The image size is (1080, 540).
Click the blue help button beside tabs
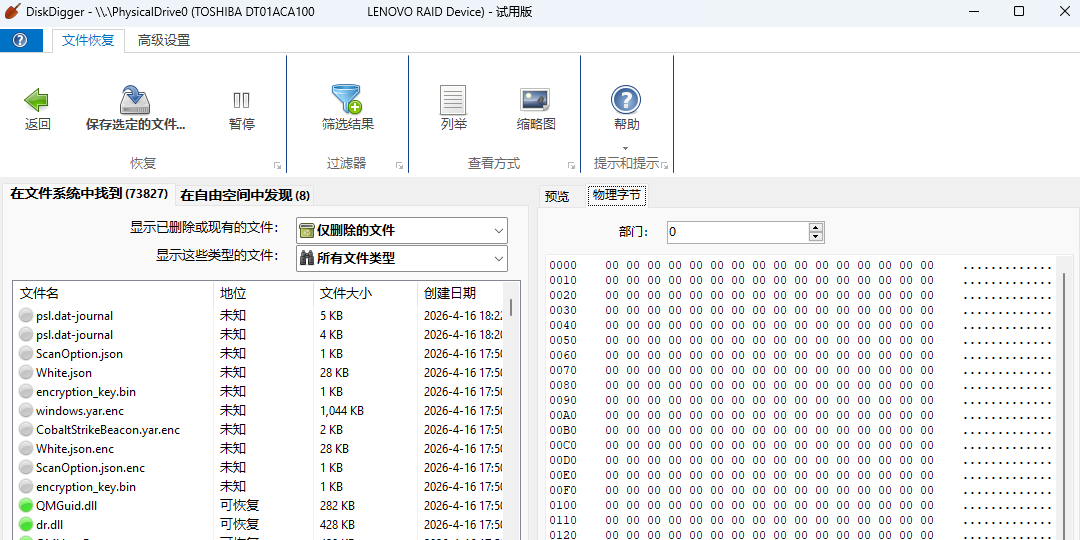(21, 41)
